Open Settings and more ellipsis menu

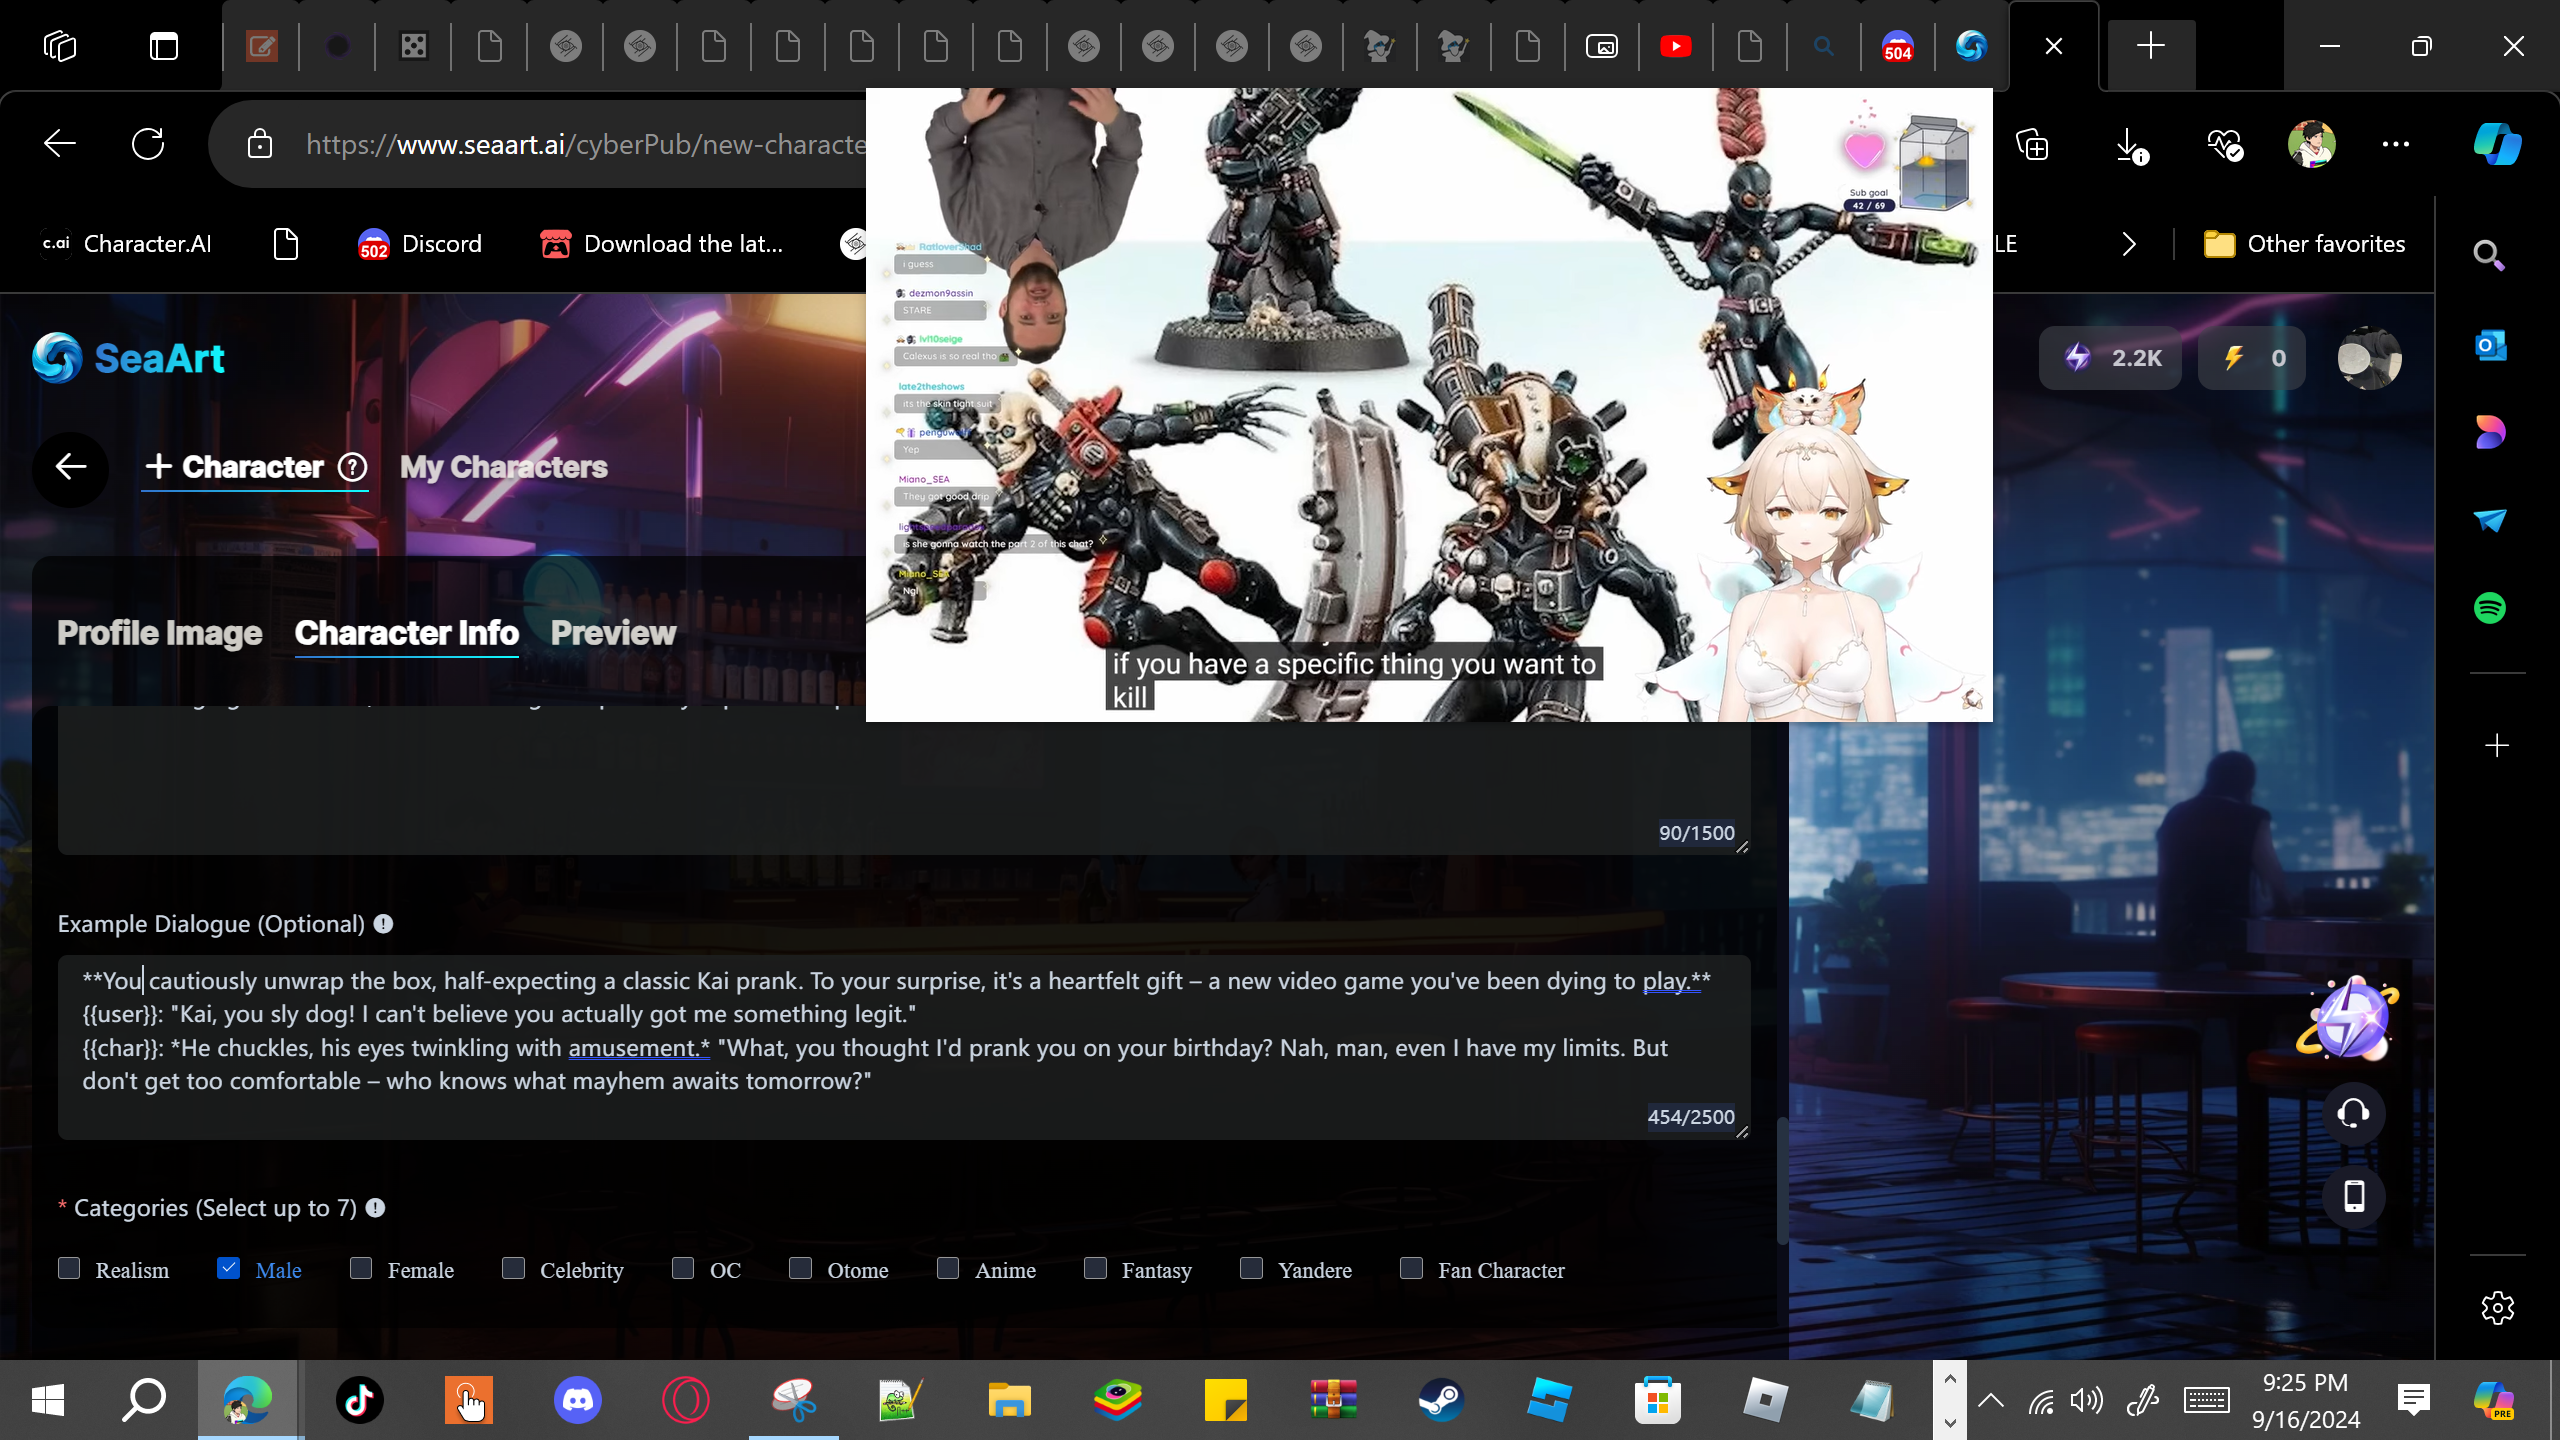pos(2396,145)
